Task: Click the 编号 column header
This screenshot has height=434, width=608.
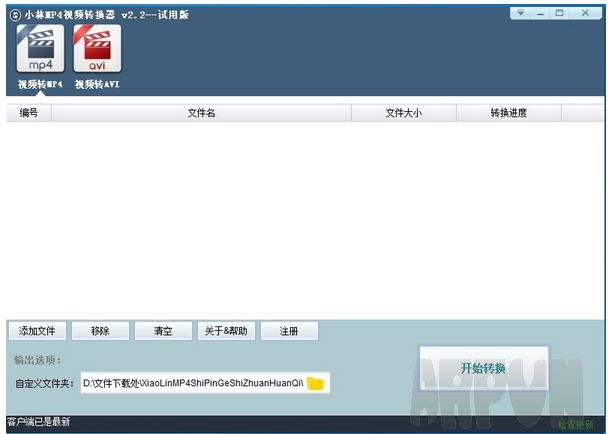Action: pos(29,113)
